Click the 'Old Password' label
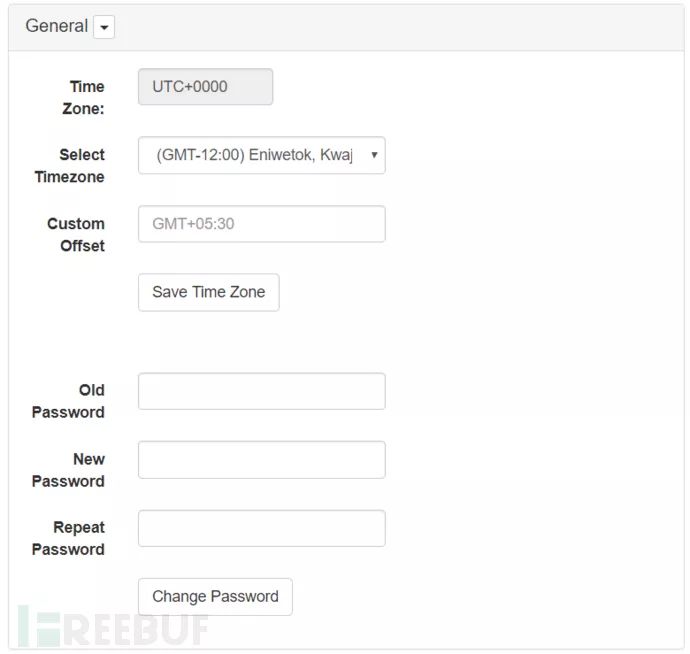Image resolution: width=690 pixels, height=654 pixels. (x=68, y=401)
